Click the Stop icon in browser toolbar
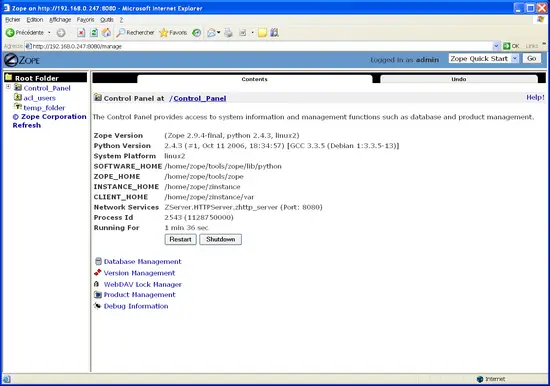 click(x=81, y=33)
